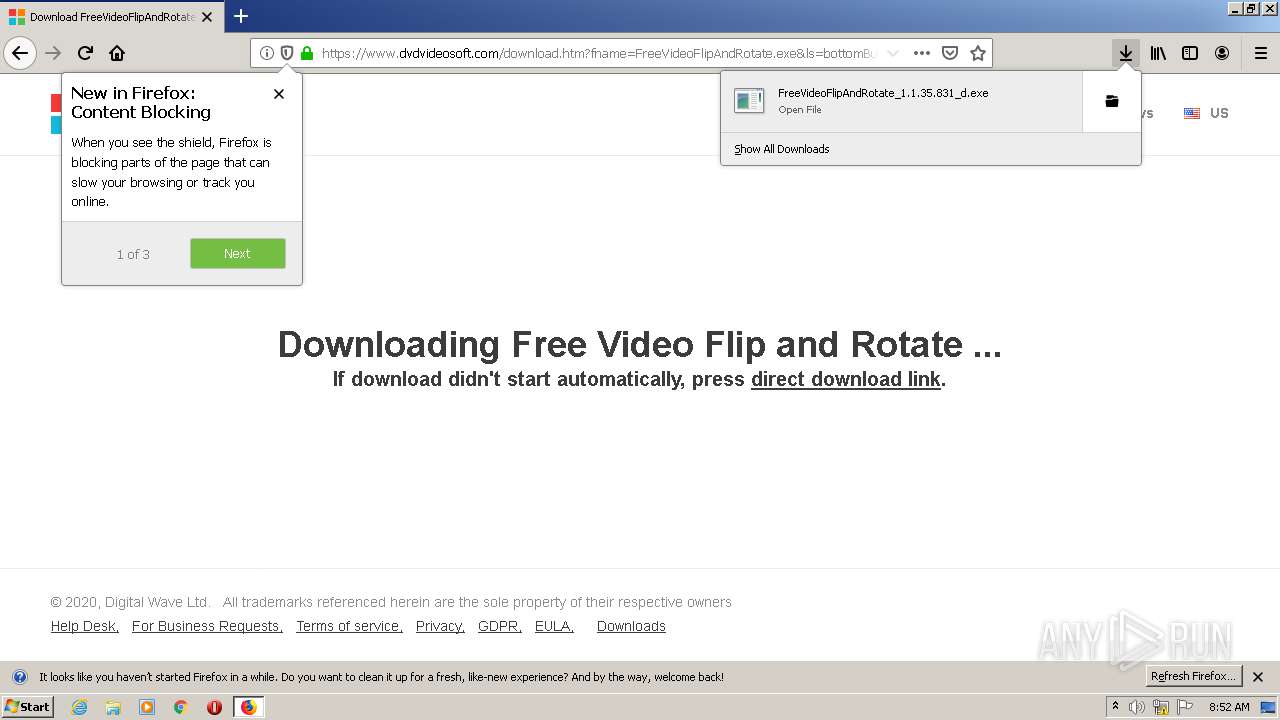The image size is (1280, 720).
Task: Open Firefox account icon
Action: tap(1222, 53)
